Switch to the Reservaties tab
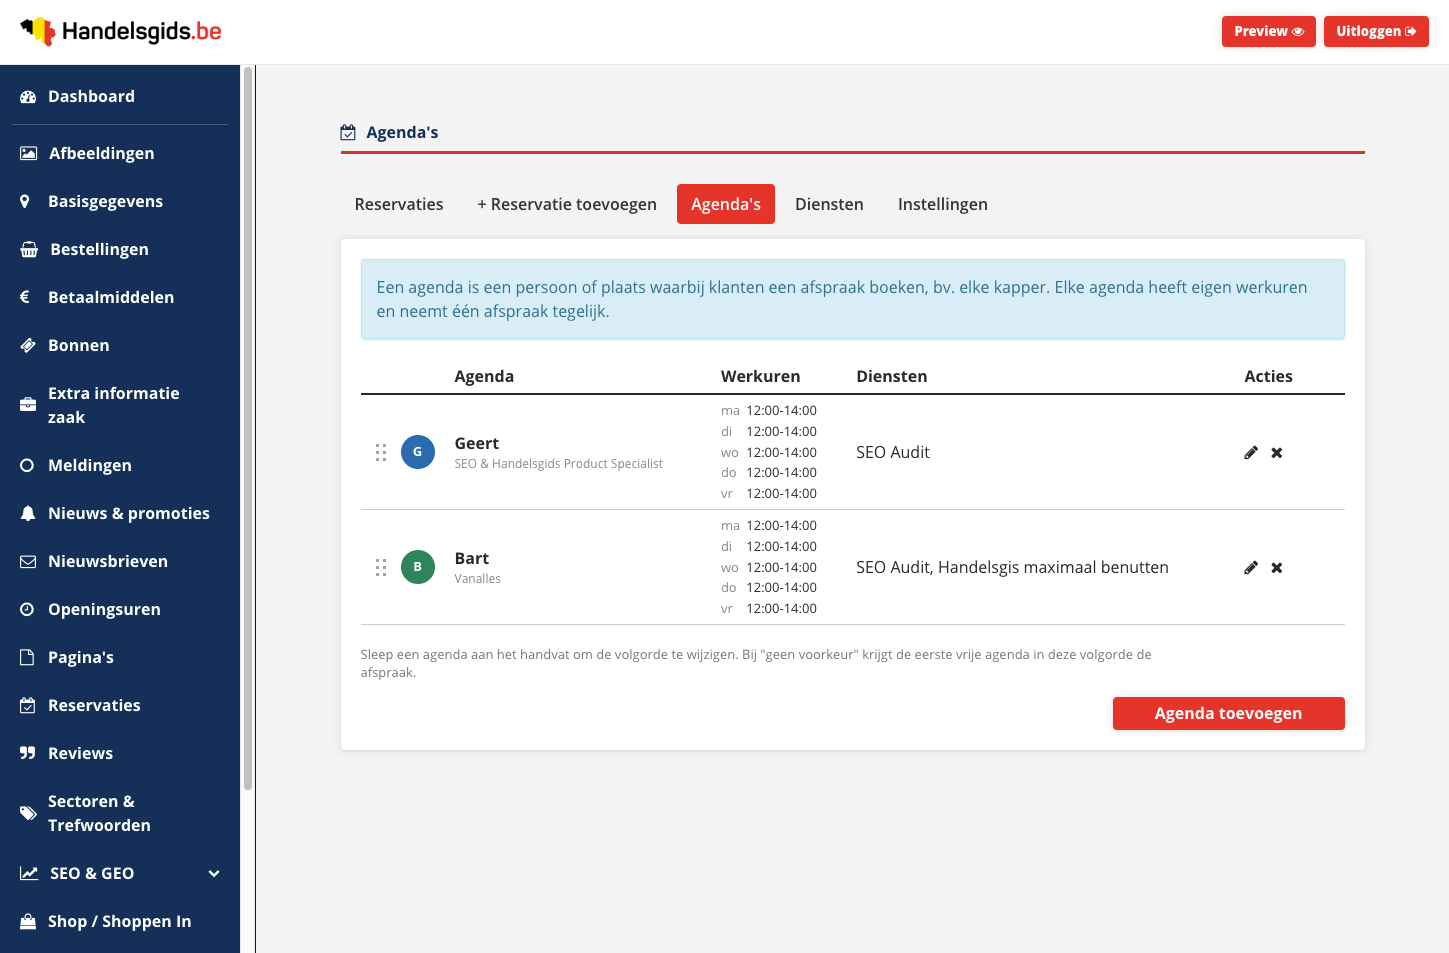Viewport: 1449px width, 953px height. coord(399,204)
